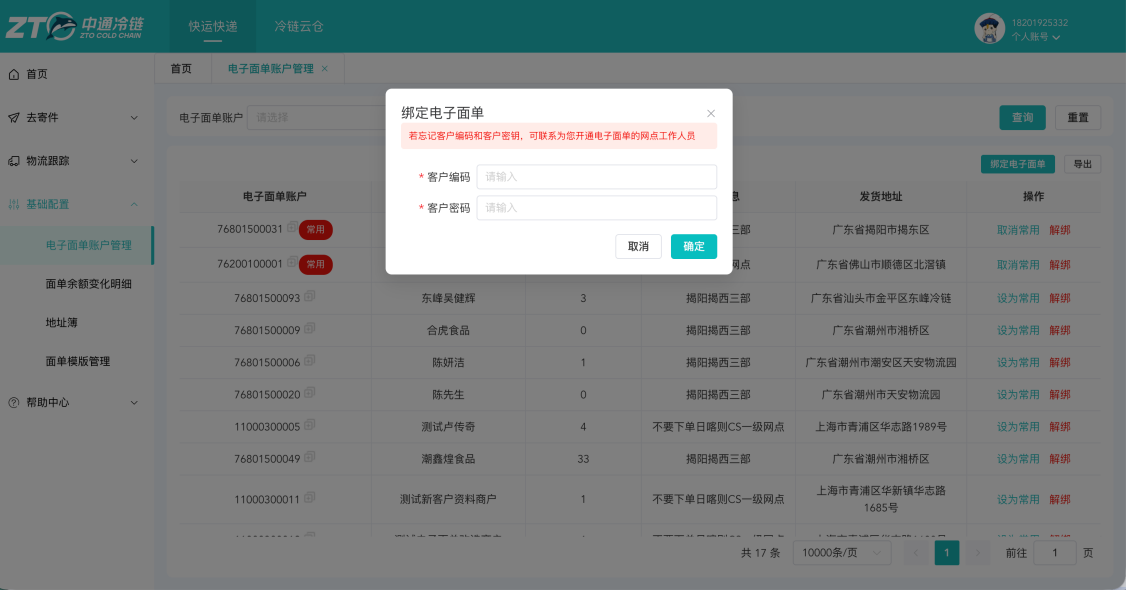Screen dimensions: 1126x590
Task: Click 设为常用 for 东峰吴健辉 row
Action: [1018, 298]
